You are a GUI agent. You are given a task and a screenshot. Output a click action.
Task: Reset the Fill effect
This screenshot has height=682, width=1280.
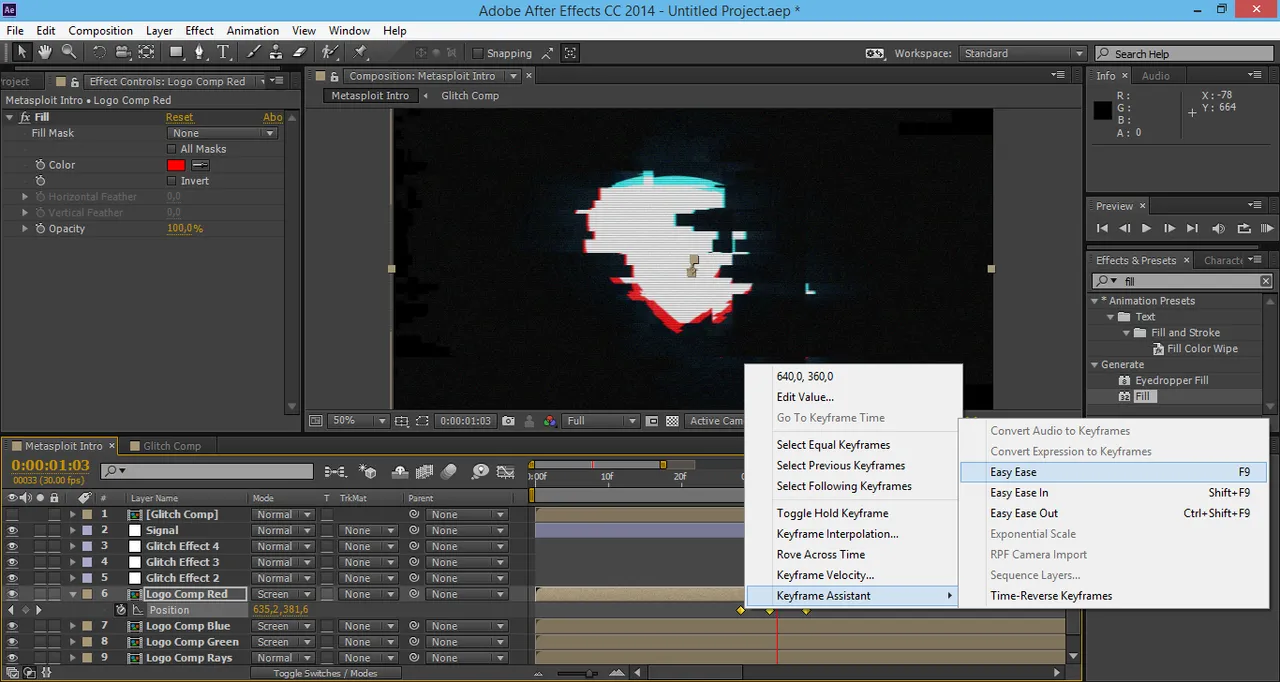pyautogui.click(x=180, y=117)
